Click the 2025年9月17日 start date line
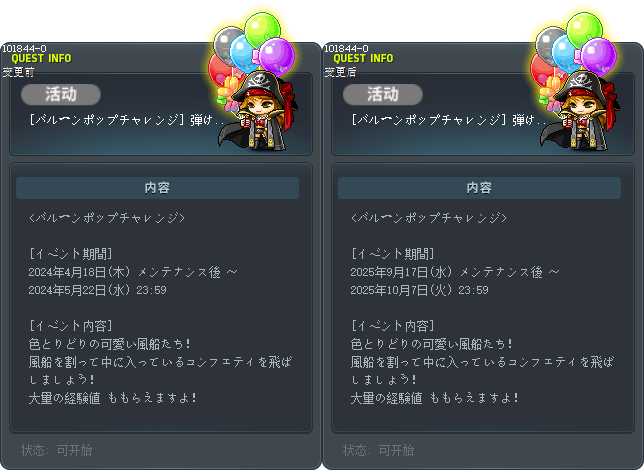The image size is (644, 470). pos(455,272)
